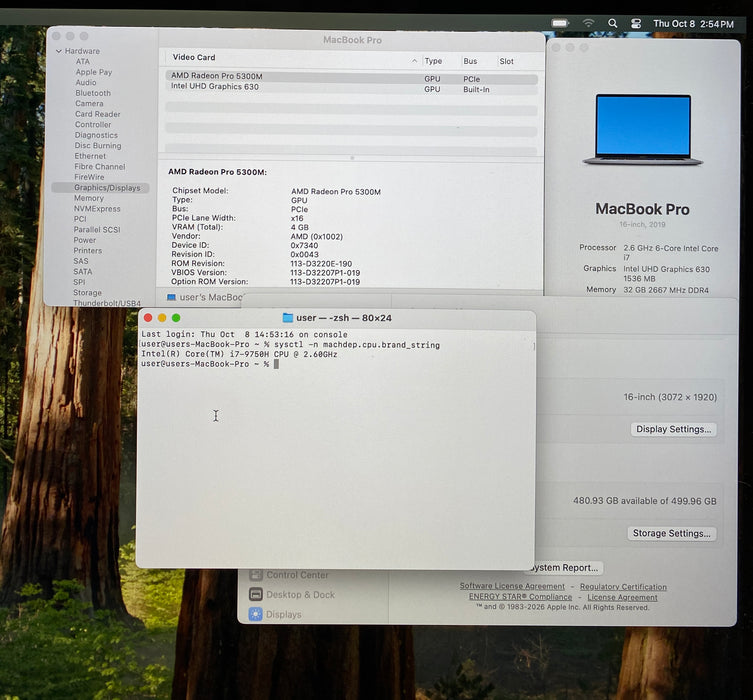Open Spotlight search in menu bar

(x=612, y=23)
